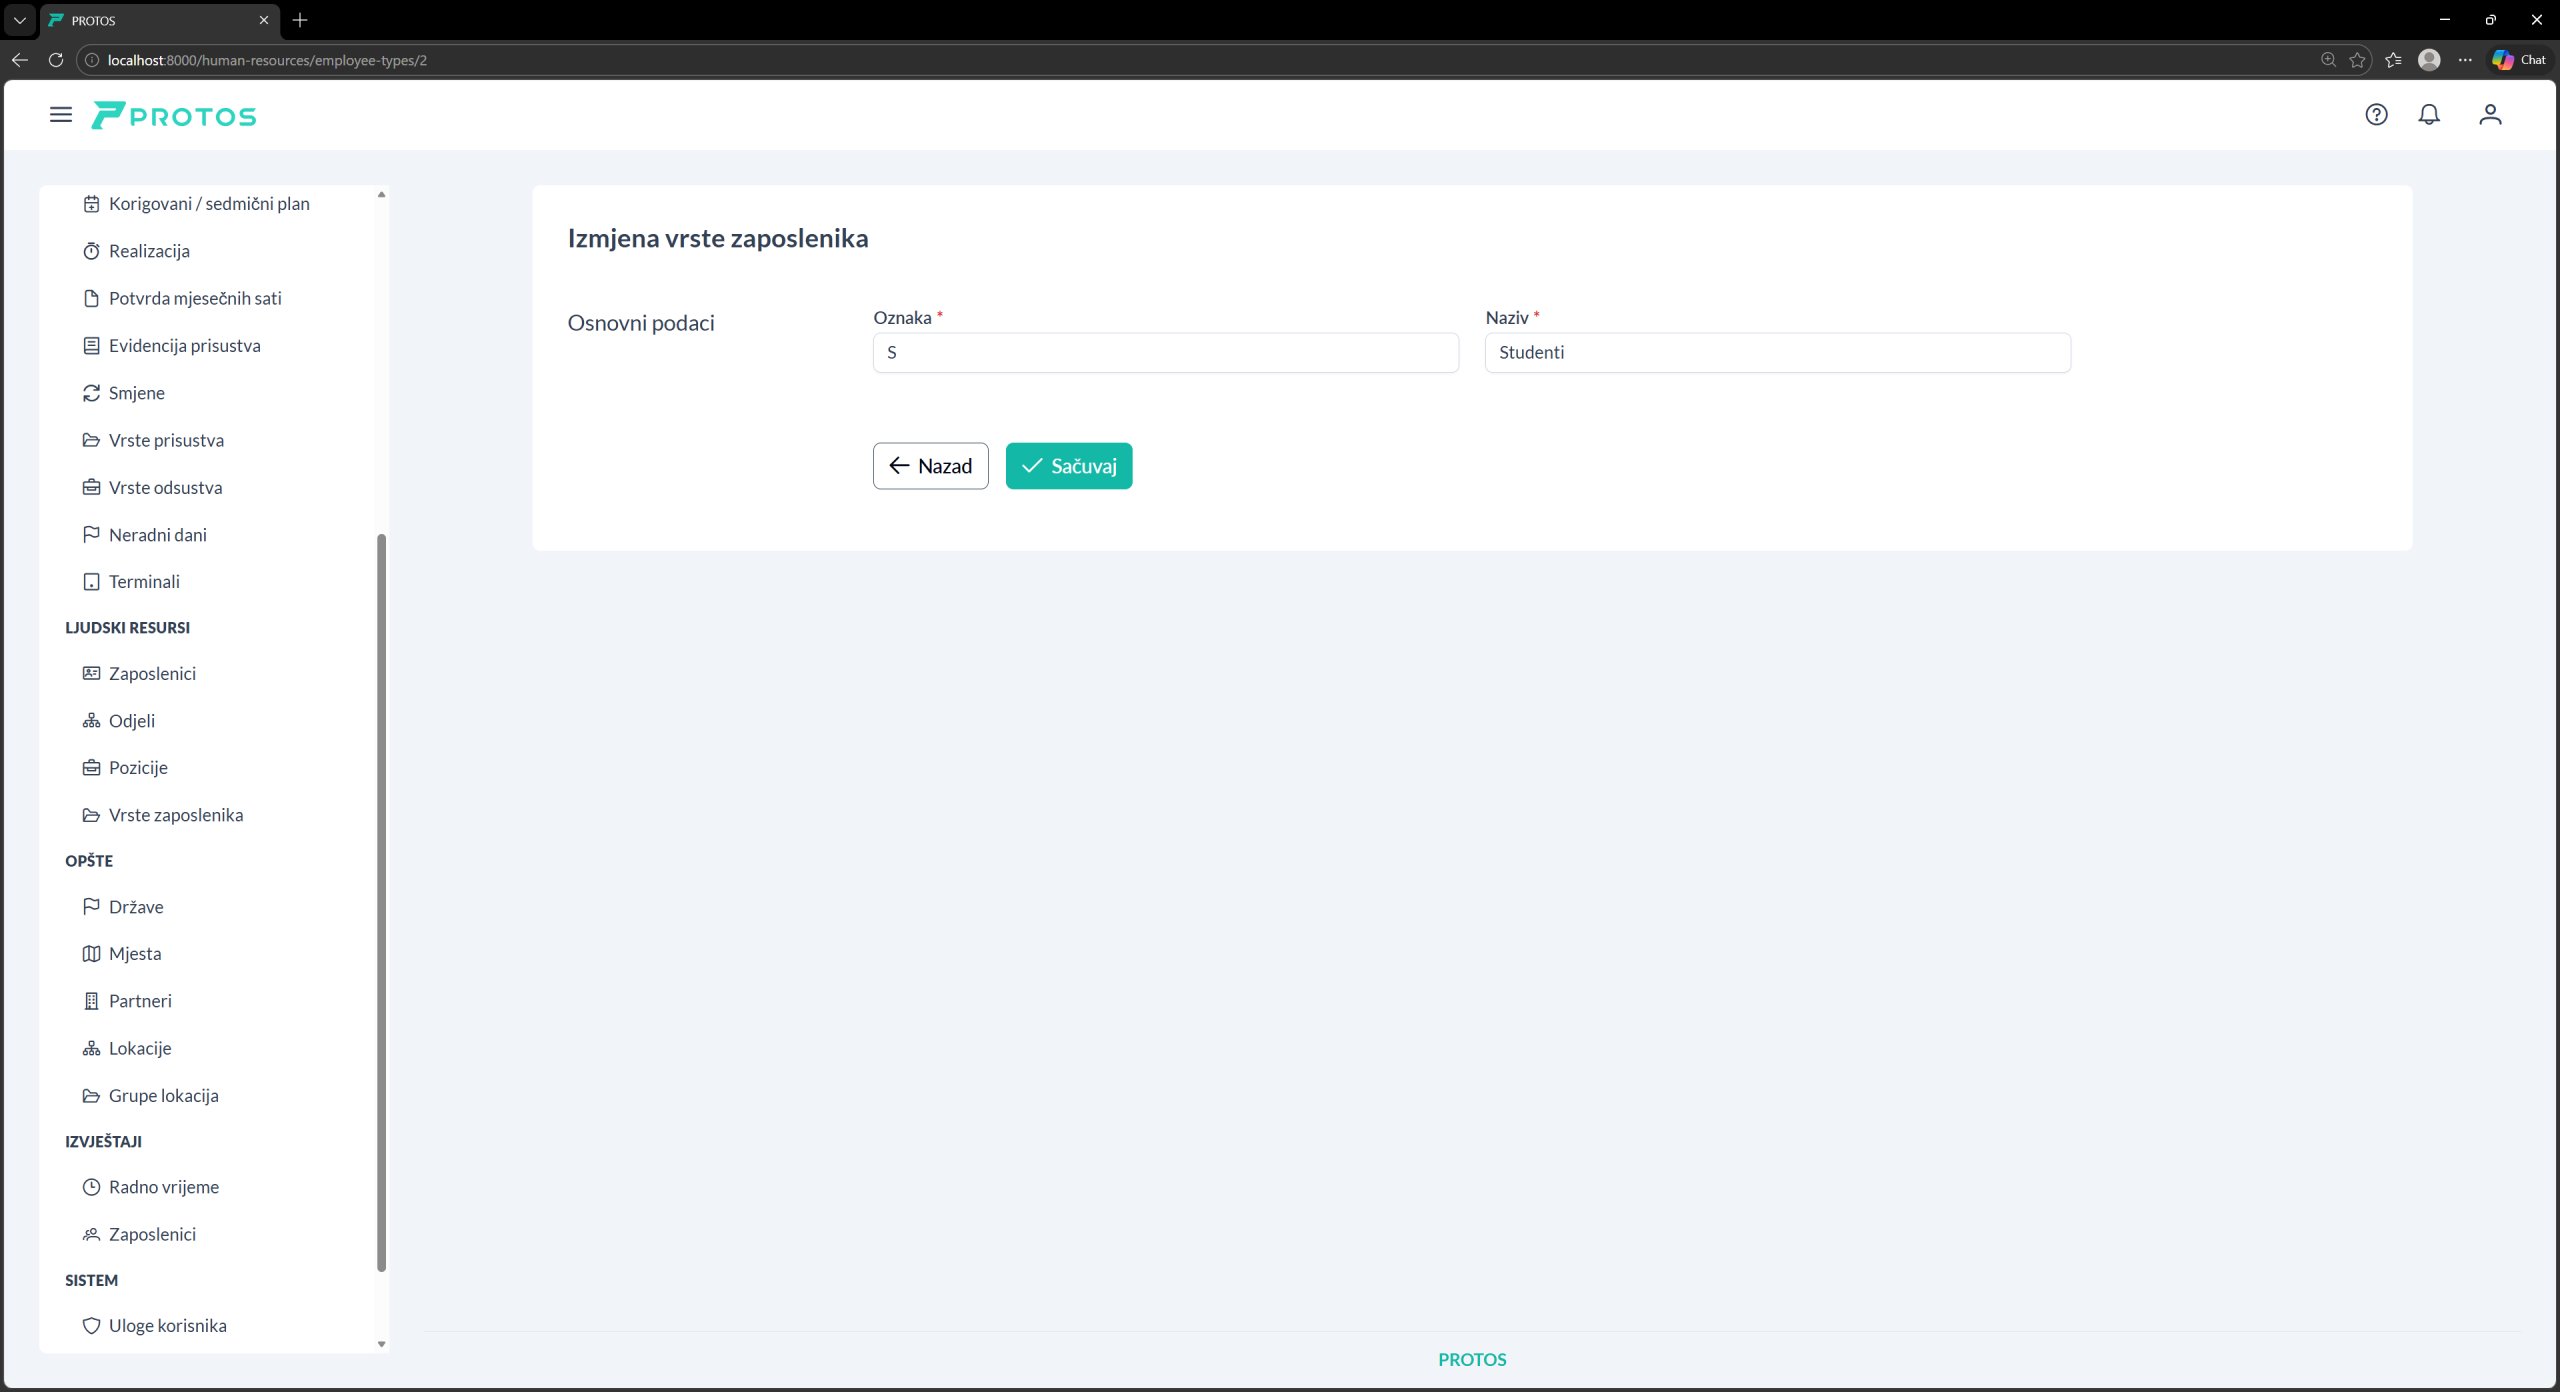
Task: Click the sidebar scroll-down arrow
Action: pos(381,1344)
